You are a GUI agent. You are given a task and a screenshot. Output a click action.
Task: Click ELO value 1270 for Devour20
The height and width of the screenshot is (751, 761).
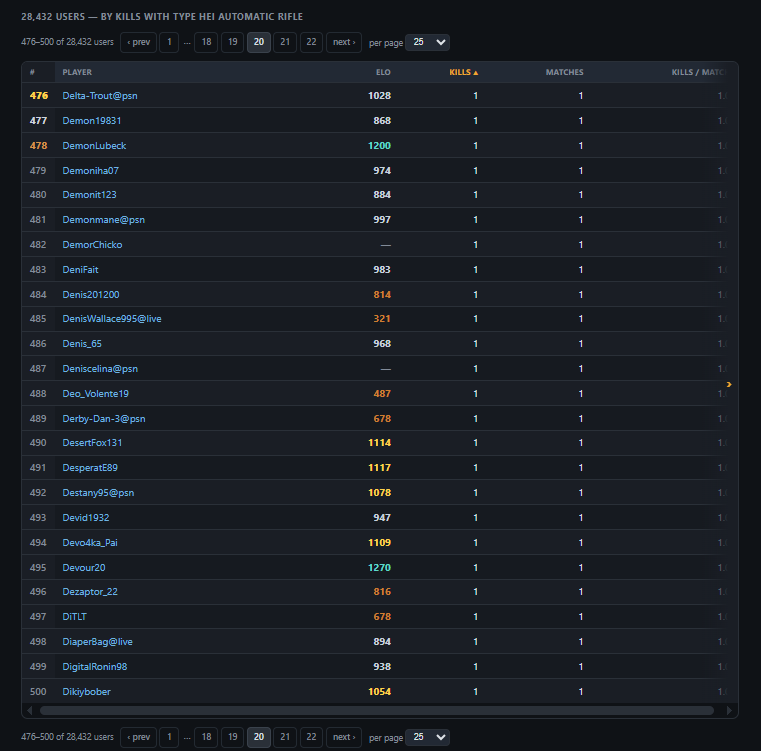(380, 567)
